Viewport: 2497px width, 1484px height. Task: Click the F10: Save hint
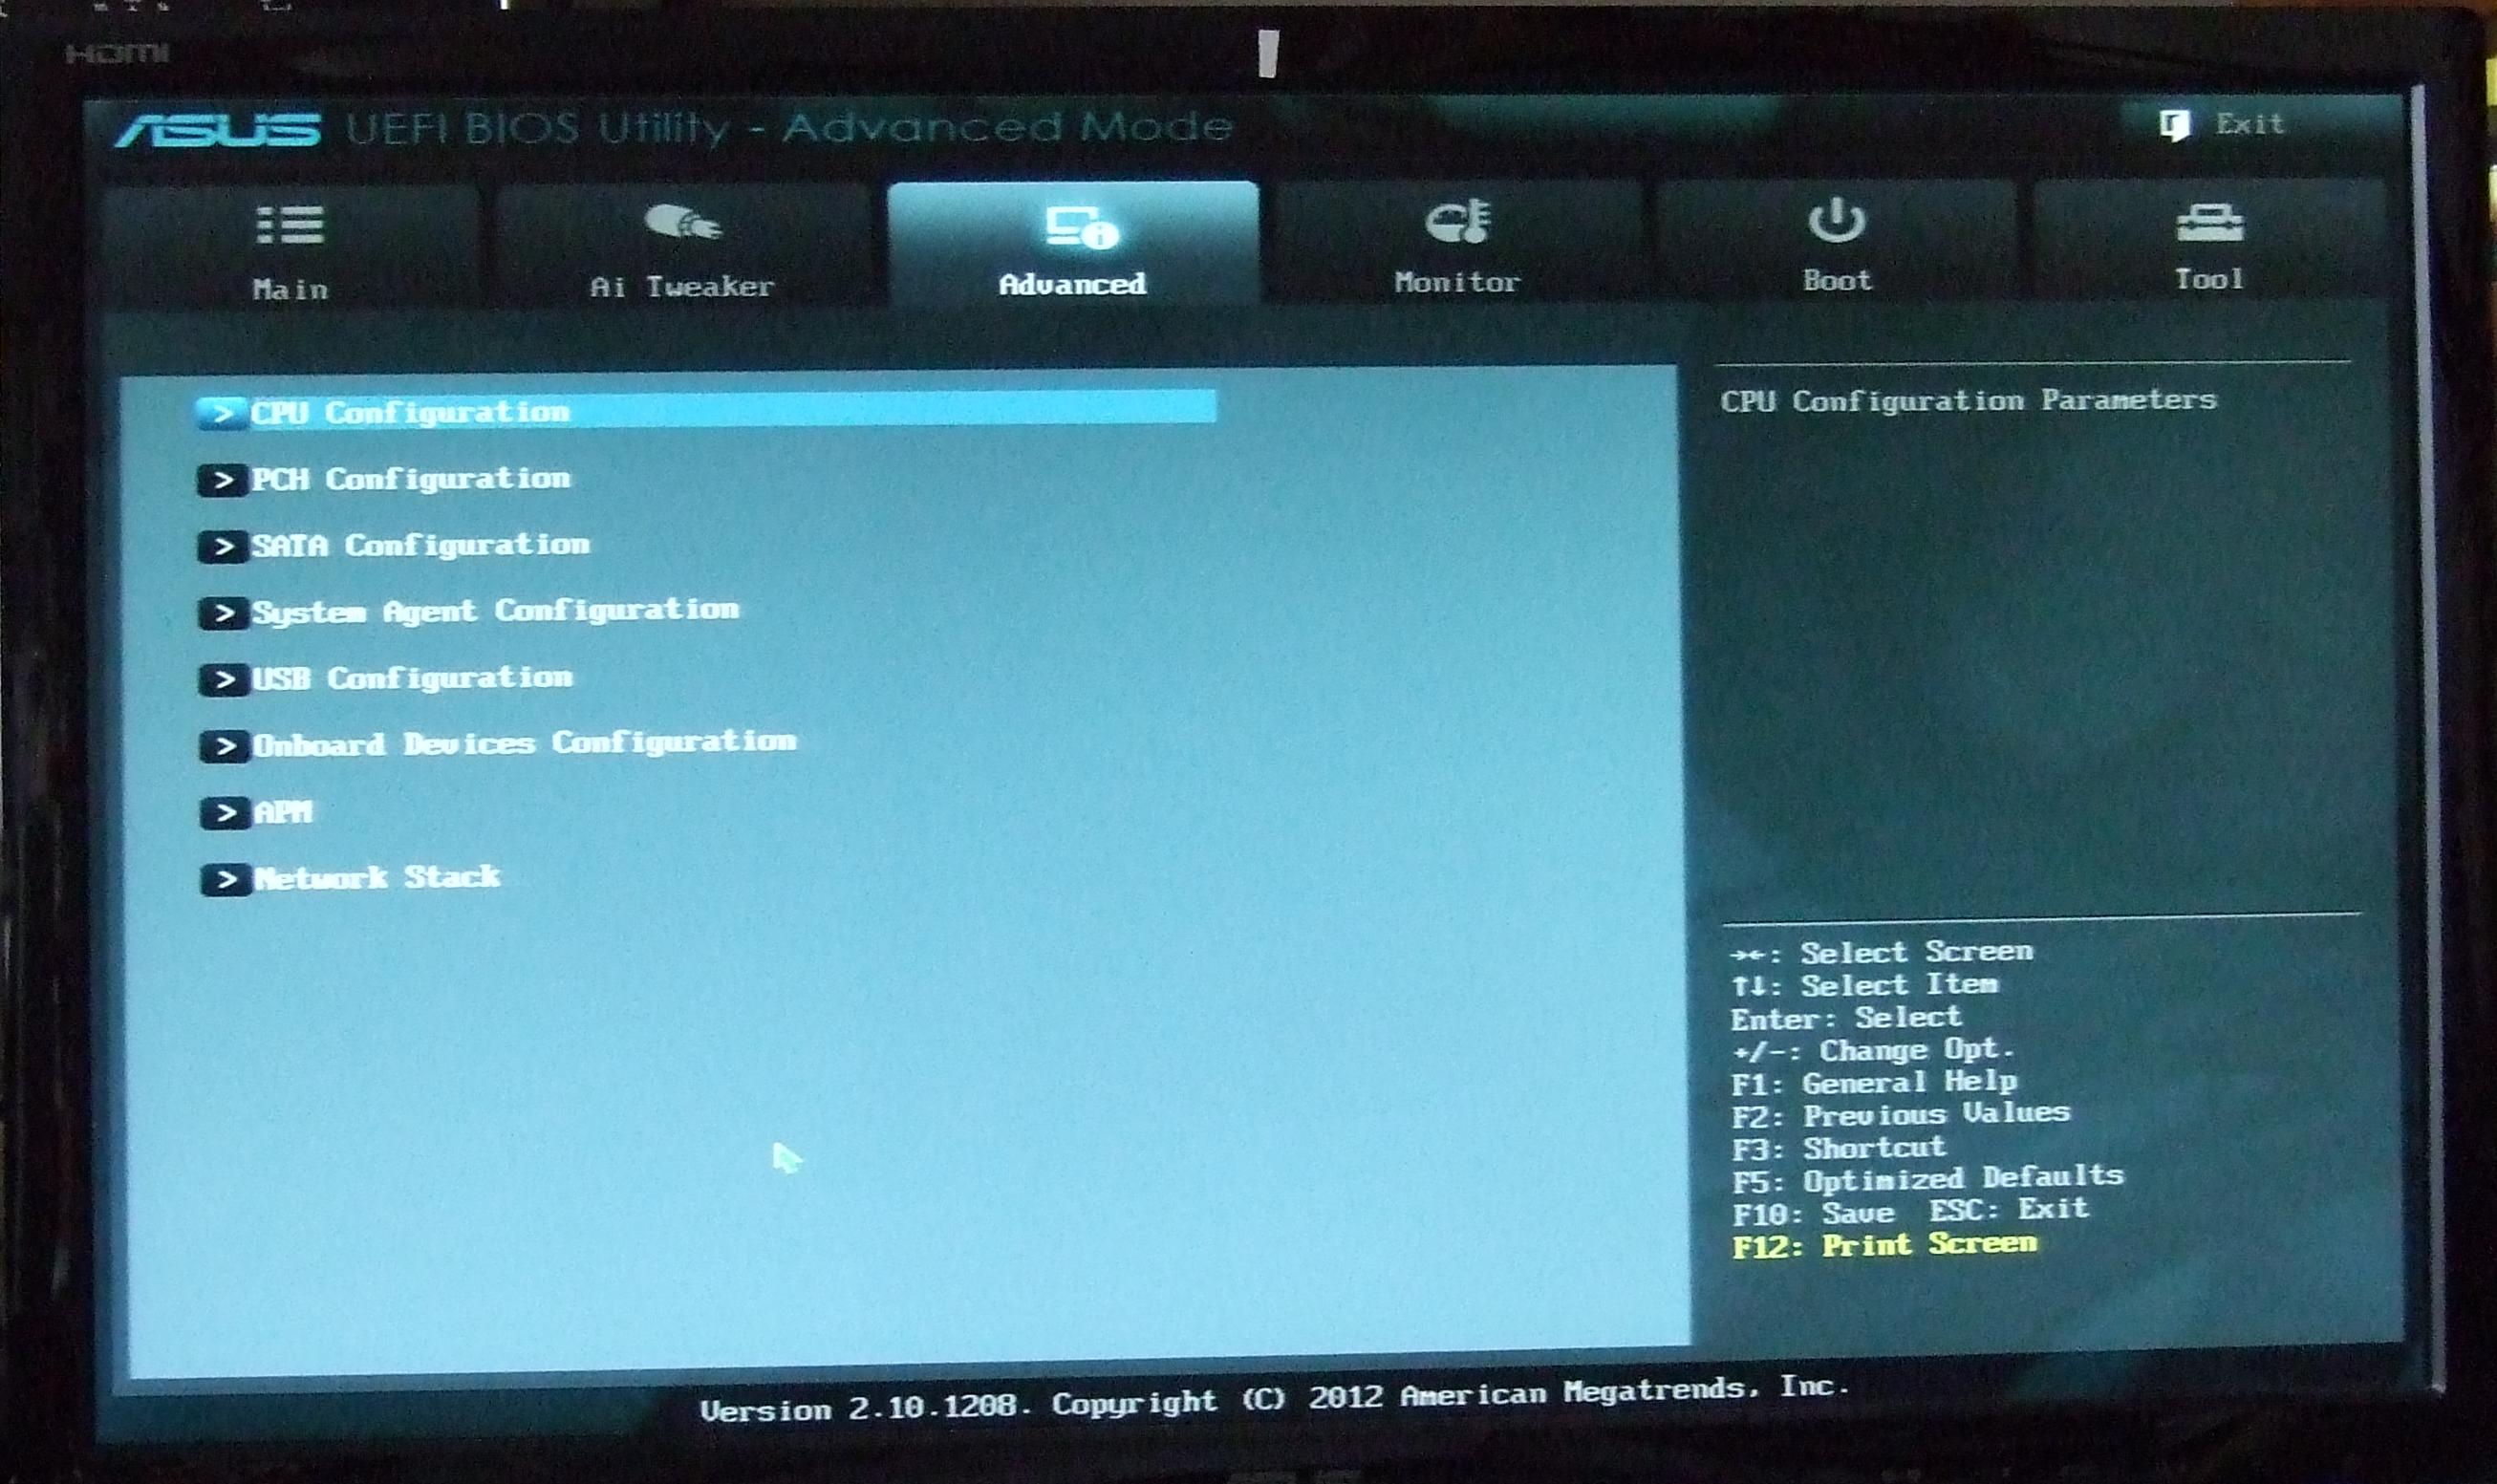[x=1814, y=1213]
